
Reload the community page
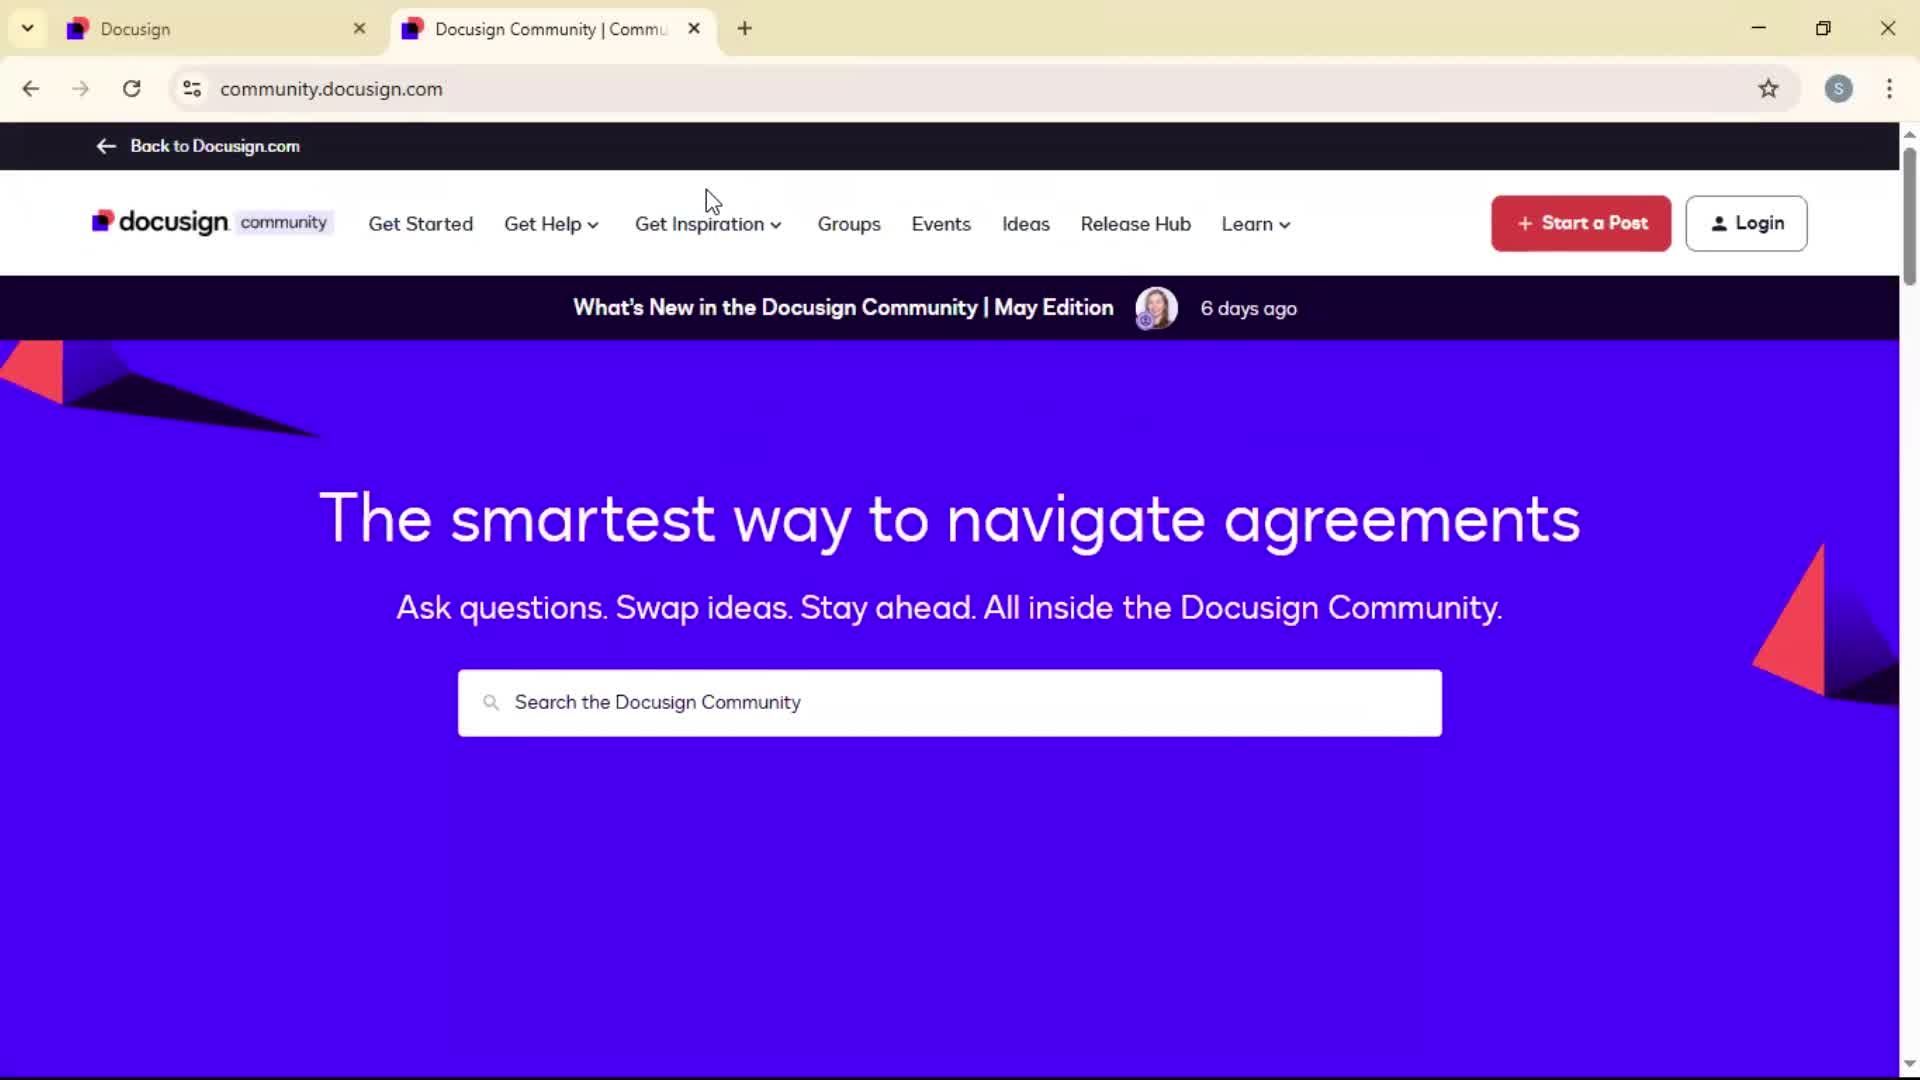tap(131, 89)
